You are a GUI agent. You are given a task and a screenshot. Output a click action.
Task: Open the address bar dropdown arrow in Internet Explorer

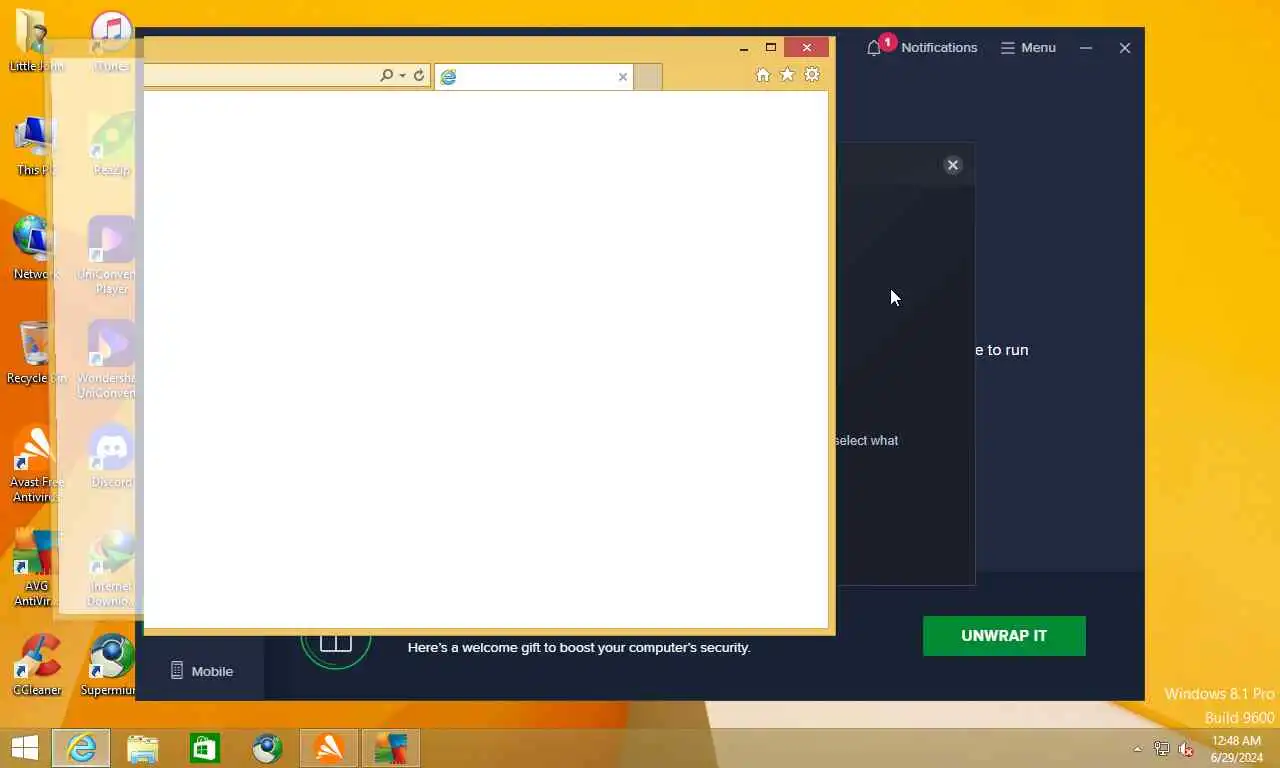click(402, 76)
